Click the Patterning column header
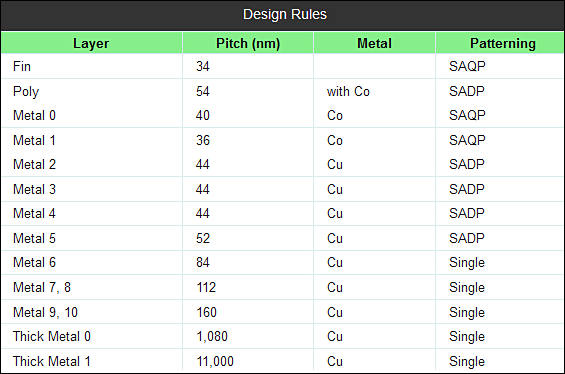 tap(502, 43)
